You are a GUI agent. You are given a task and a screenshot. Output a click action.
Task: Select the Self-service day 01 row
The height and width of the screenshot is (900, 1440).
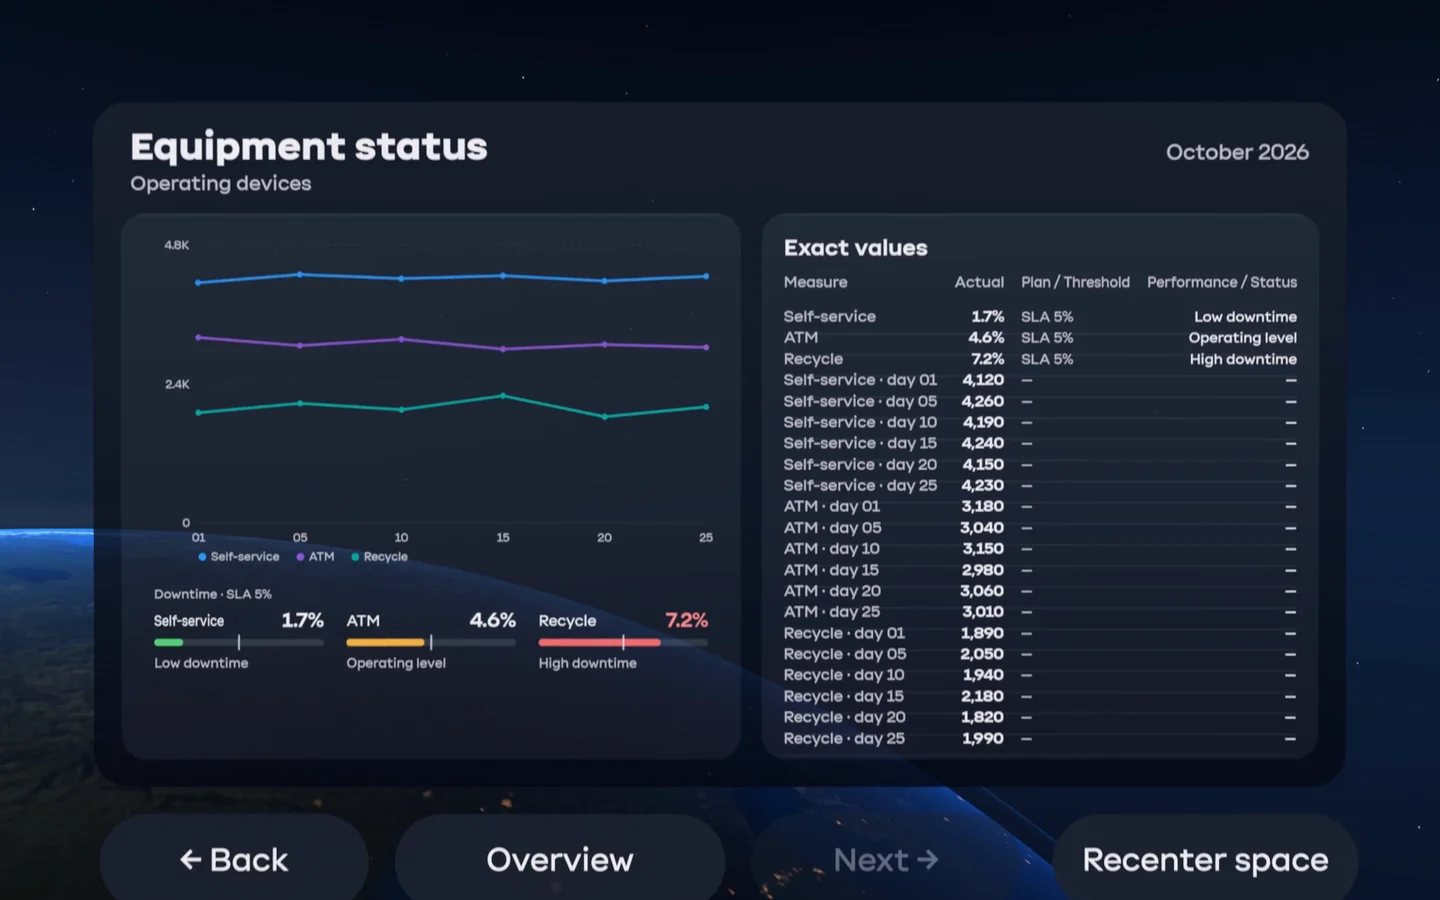click(x=1040, y=380)
